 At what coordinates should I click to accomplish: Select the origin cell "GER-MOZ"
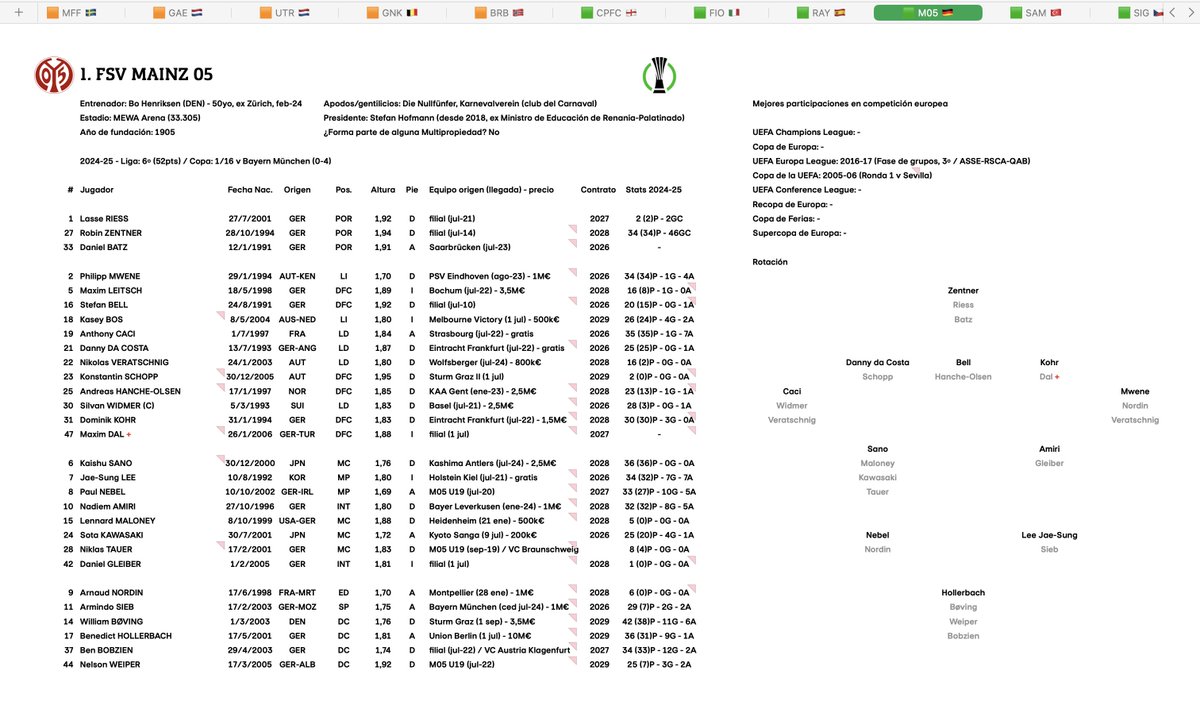[297, 607]
